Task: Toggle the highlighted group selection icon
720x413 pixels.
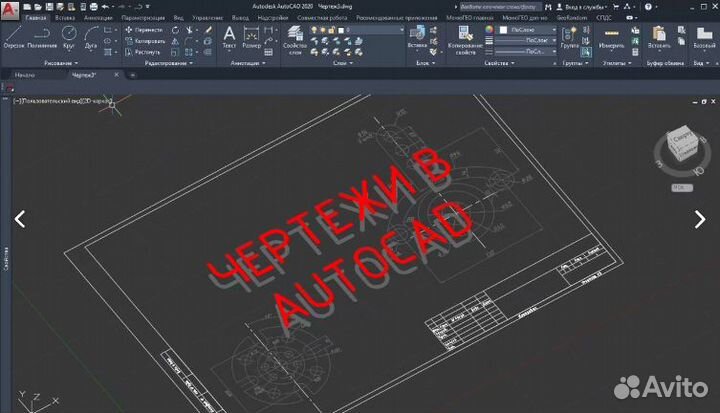Action: coord(586,52)
